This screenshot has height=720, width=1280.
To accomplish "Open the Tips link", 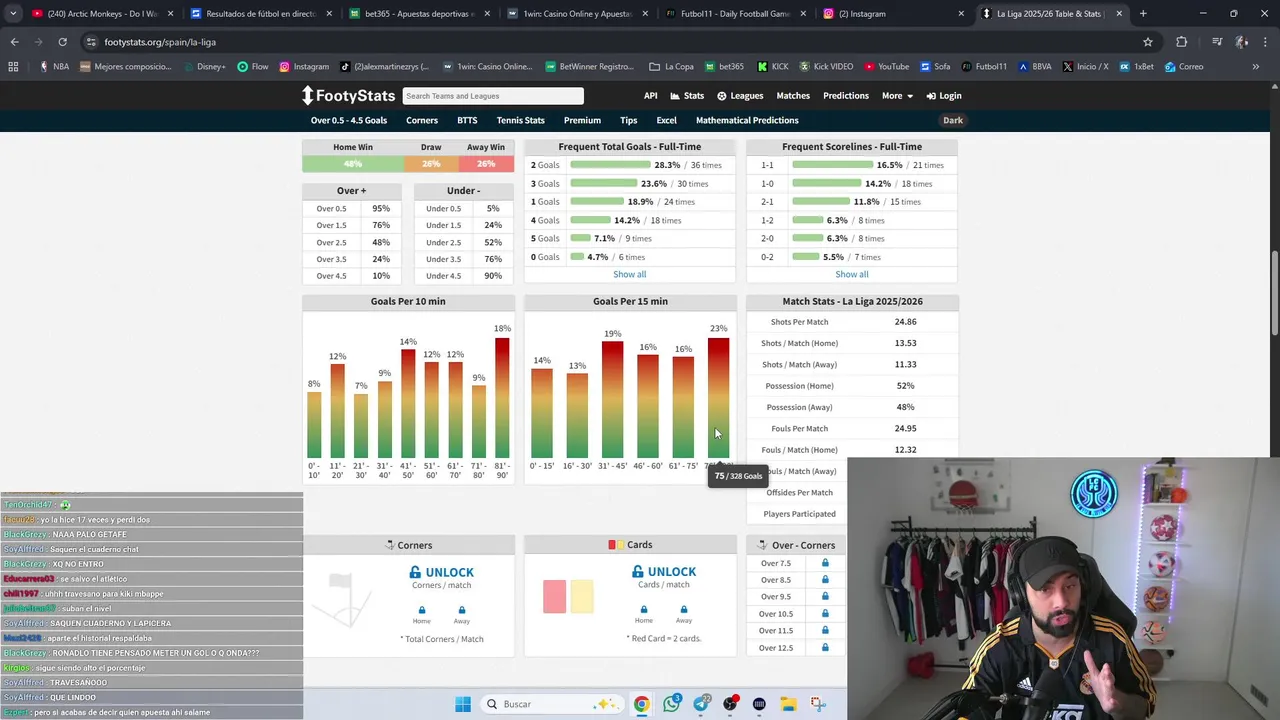I will [628, 120].
